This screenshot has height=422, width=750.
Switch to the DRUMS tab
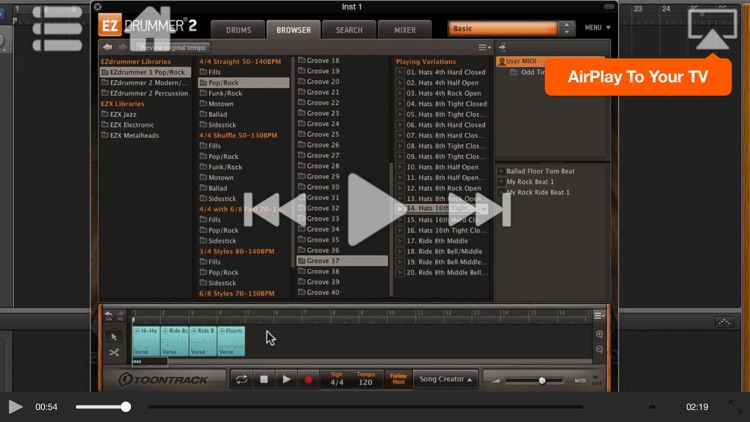click(238, 30)
